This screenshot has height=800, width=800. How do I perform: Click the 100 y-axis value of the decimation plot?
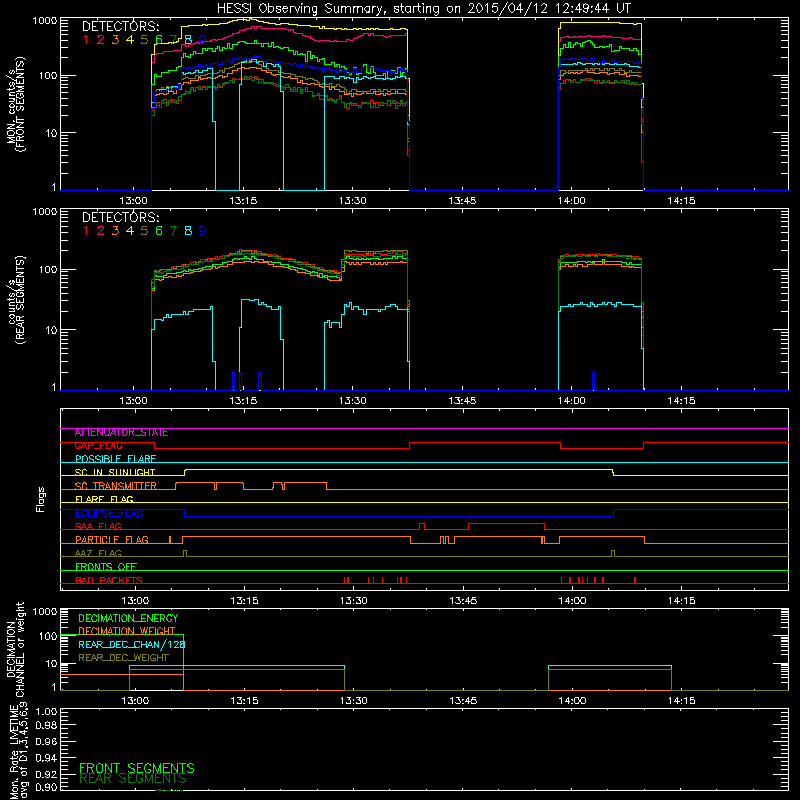[48, 636]
